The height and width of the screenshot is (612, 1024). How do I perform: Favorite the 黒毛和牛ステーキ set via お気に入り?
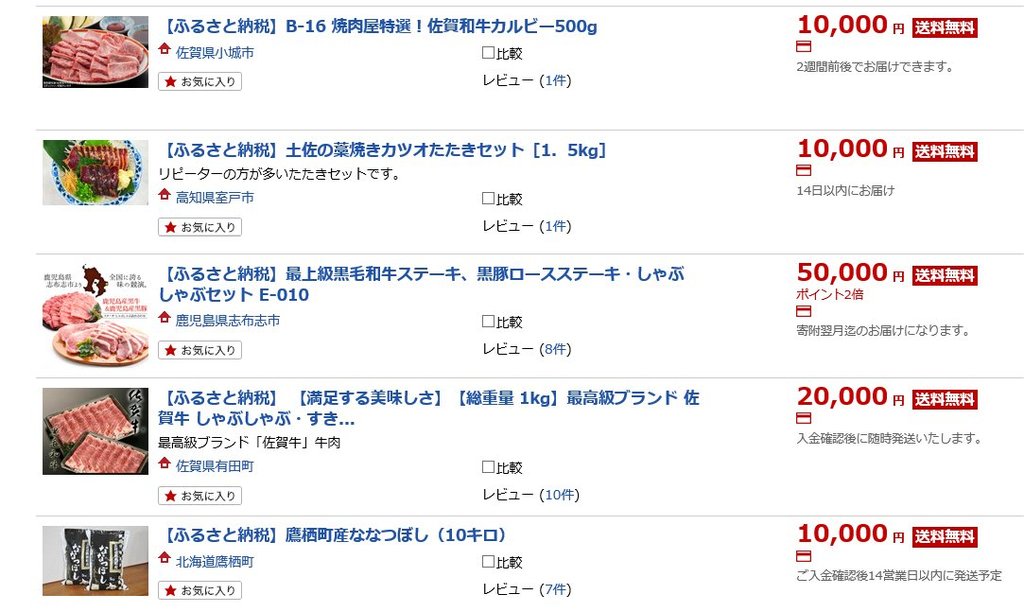click(200, 350)
